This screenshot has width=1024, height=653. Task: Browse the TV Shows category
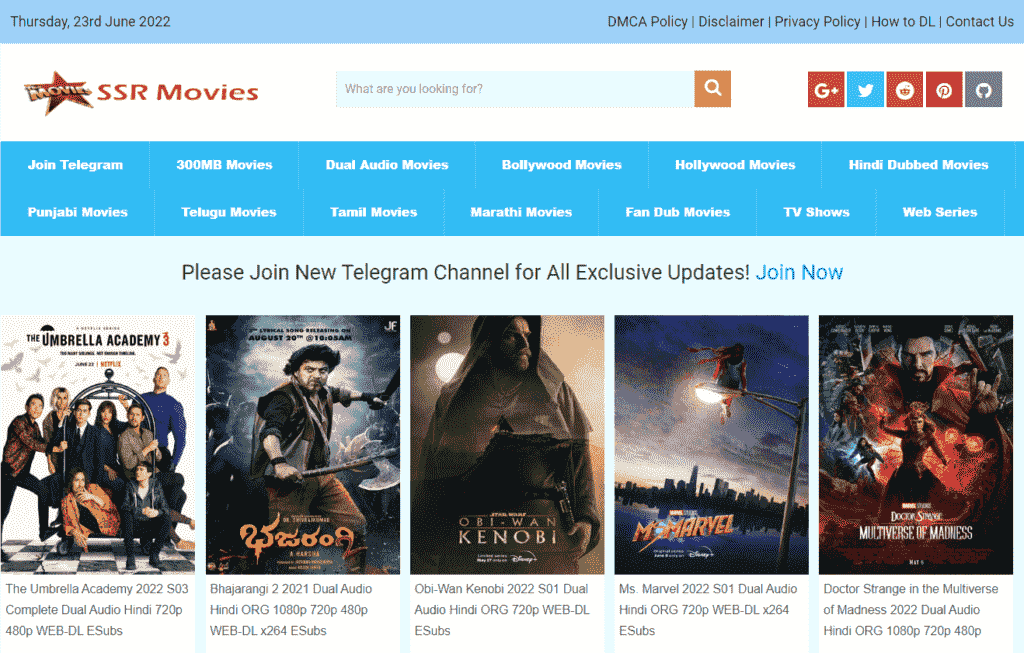[816, 212]
